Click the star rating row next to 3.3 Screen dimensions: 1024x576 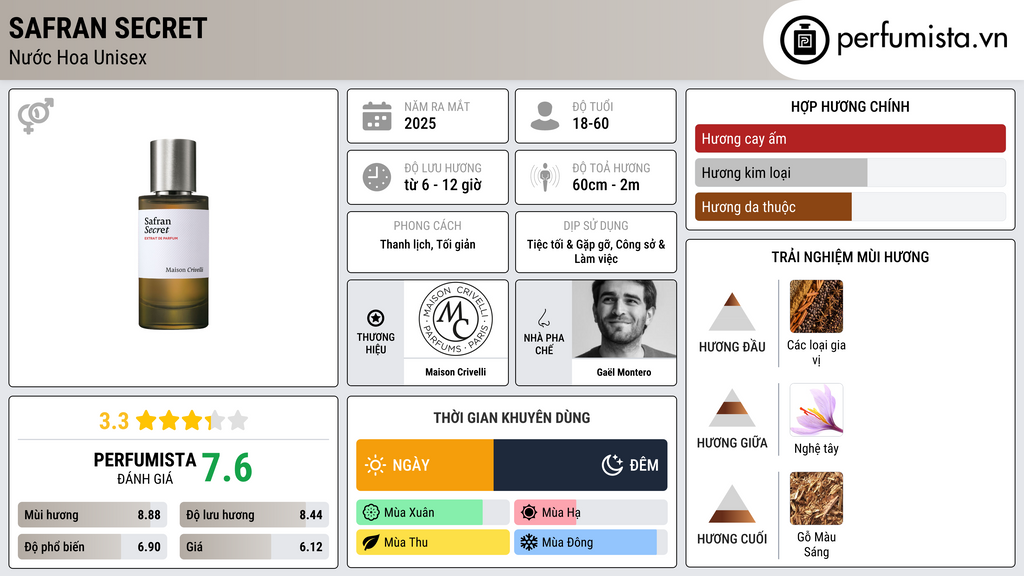tap(192, 421)
